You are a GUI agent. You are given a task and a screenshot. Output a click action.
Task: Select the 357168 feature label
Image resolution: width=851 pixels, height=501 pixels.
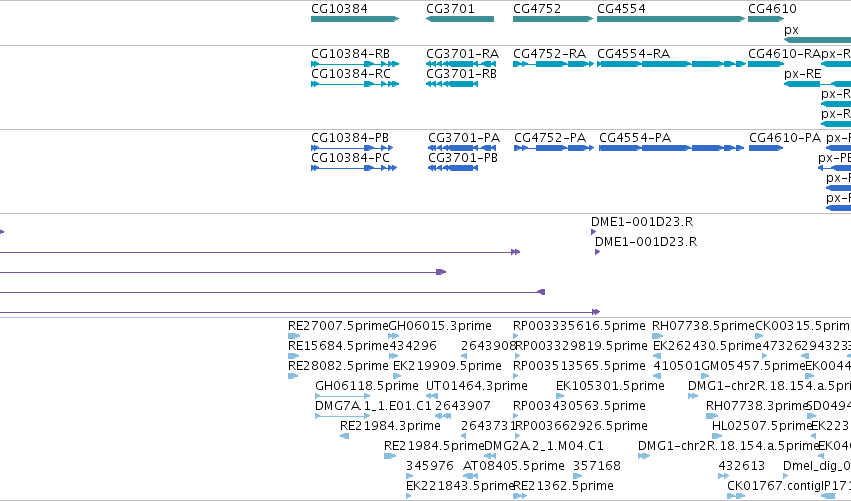tap(596, 466)
